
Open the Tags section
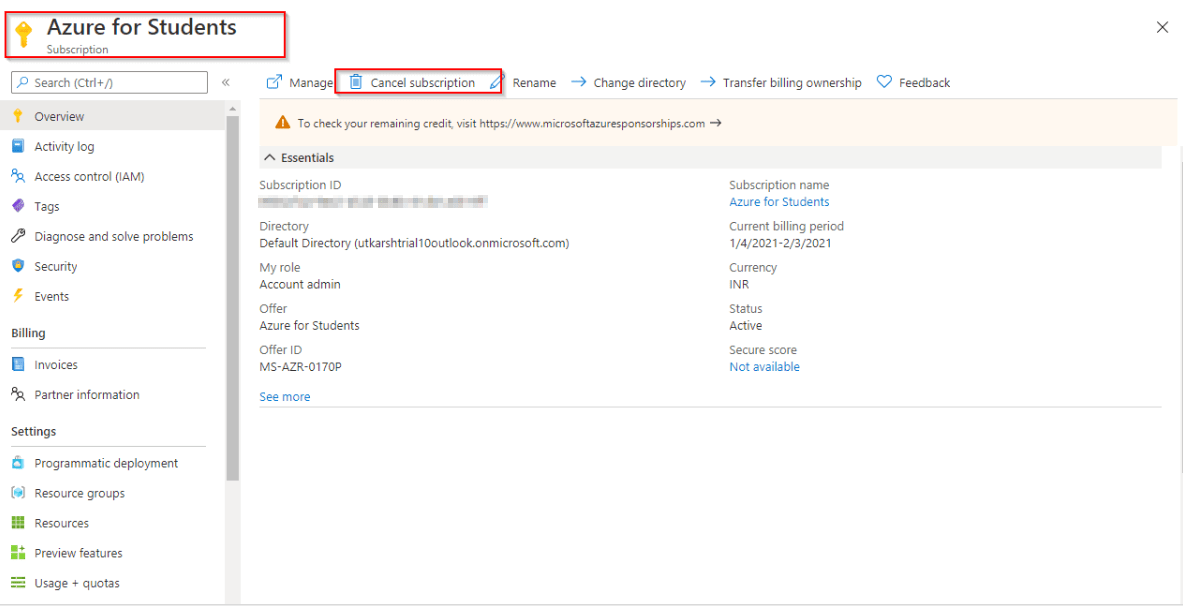pyautogui.click(x=48, y=206)
